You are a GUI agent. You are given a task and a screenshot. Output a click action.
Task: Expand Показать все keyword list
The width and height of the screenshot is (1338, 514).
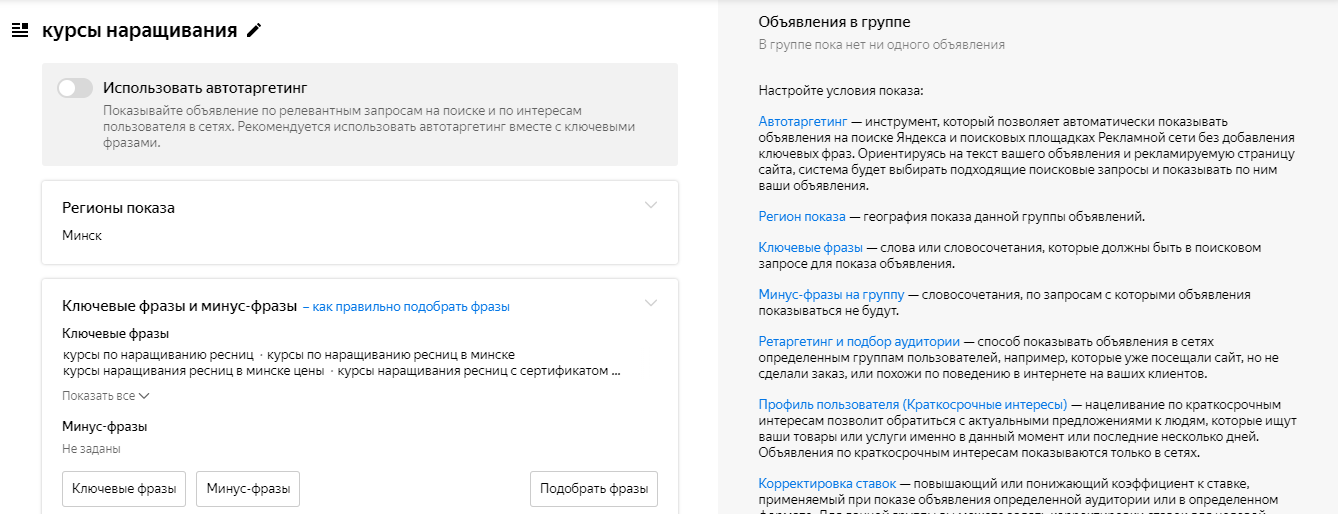106,396
